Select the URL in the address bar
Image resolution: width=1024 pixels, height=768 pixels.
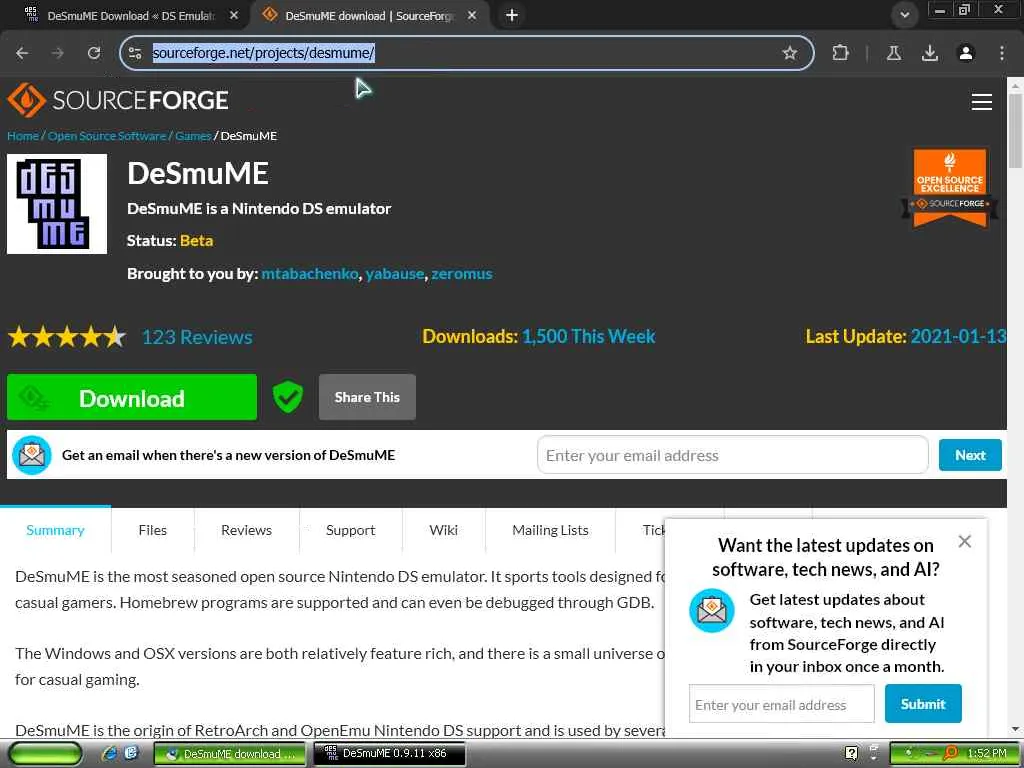(263, 53)
